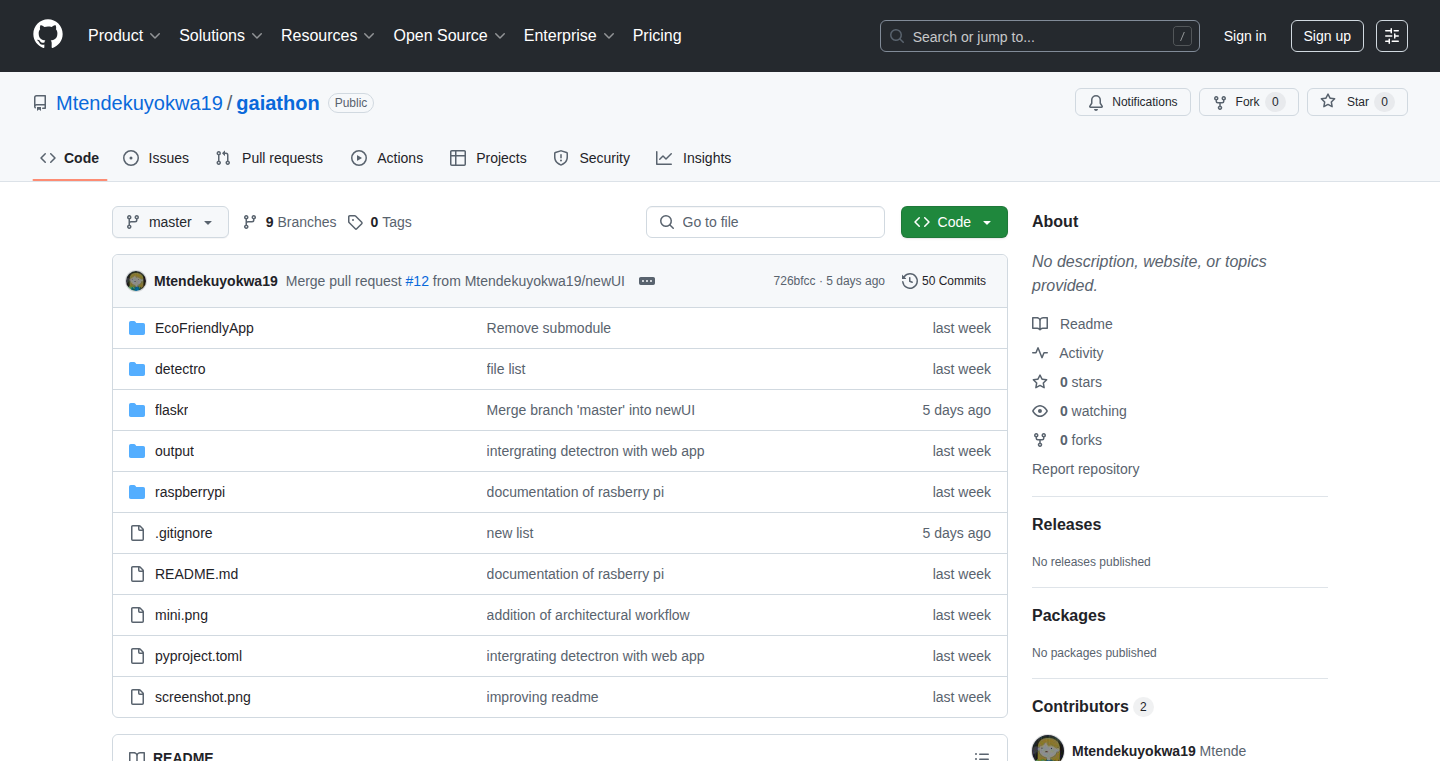
Task: Click the eye icon beside watching
Action: (x=1040, y=411)
